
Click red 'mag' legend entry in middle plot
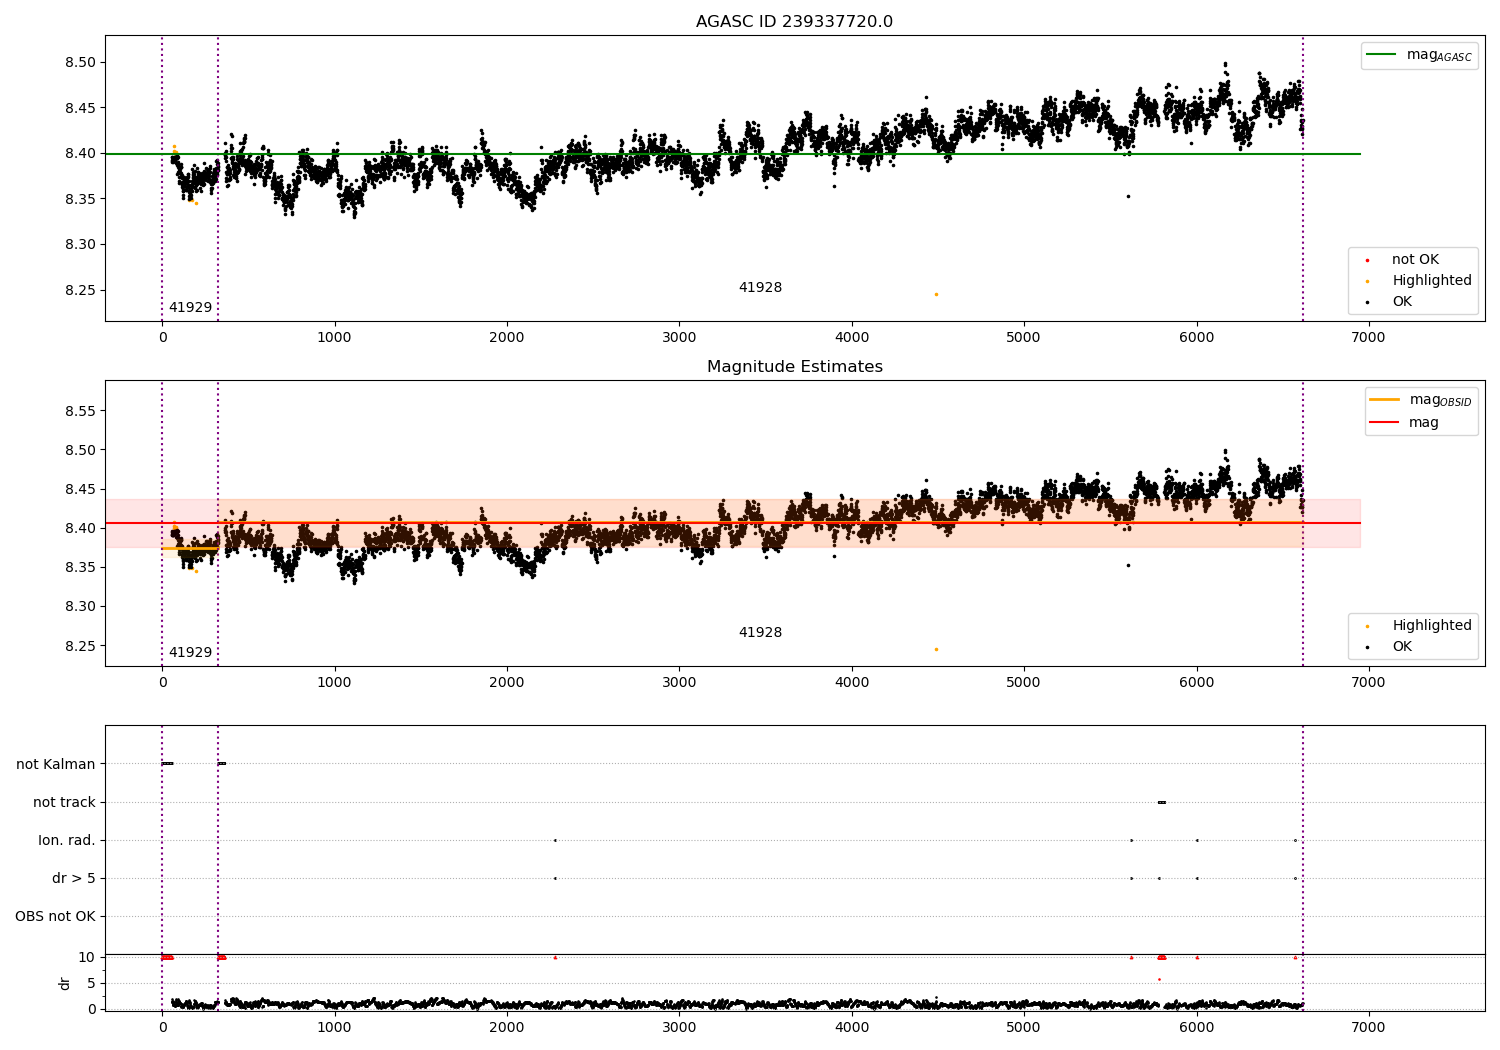coord(1404,423)
